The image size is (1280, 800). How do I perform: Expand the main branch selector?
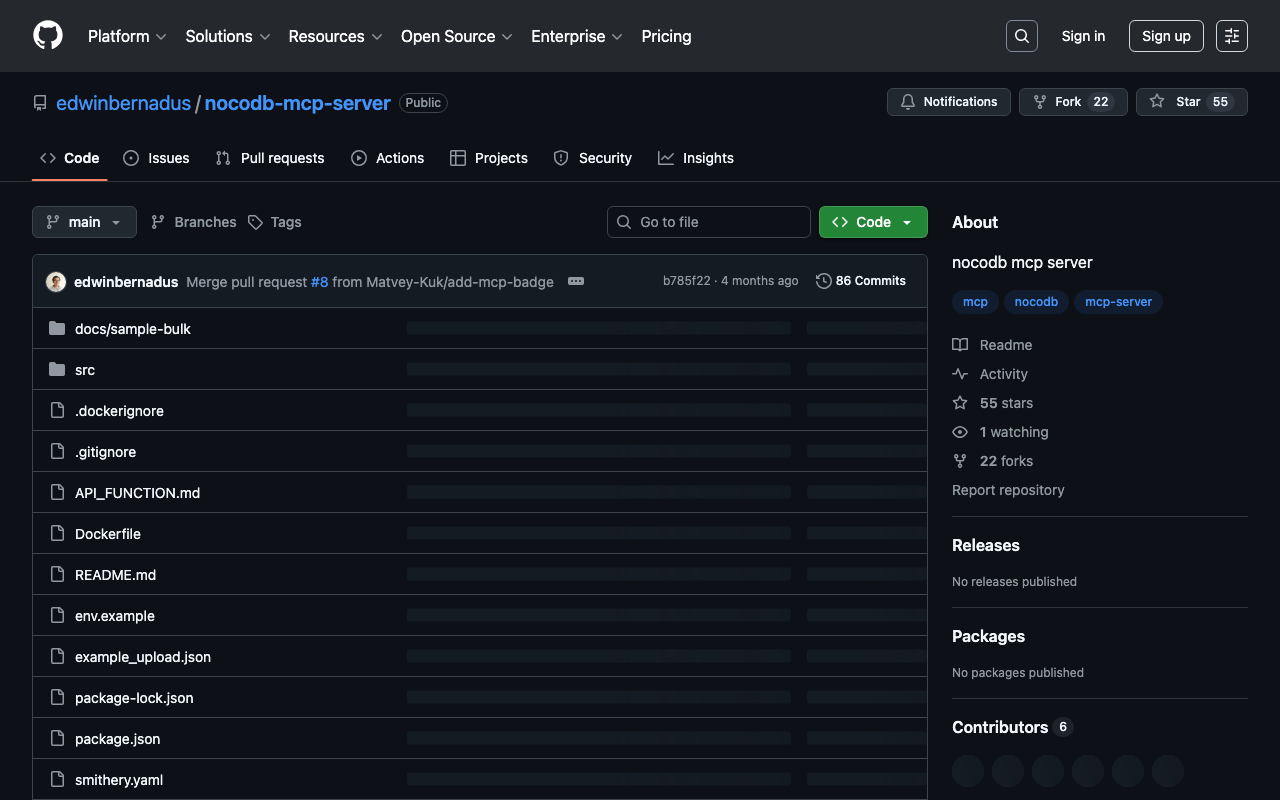click(x=84, y=222)
